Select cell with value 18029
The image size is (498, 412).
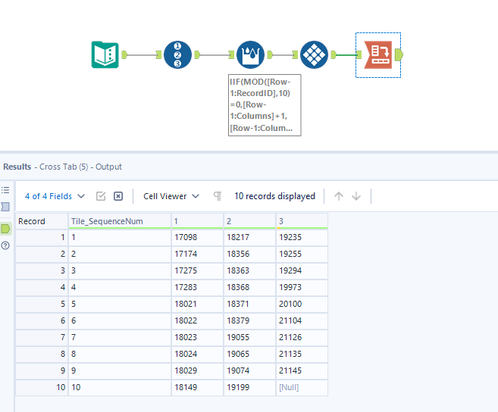197,371
